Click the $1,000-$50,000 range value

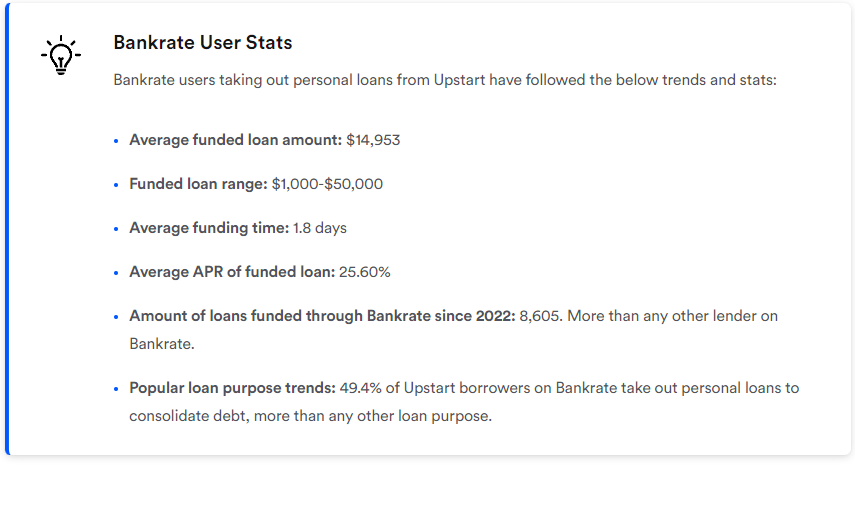click(327, 184)
